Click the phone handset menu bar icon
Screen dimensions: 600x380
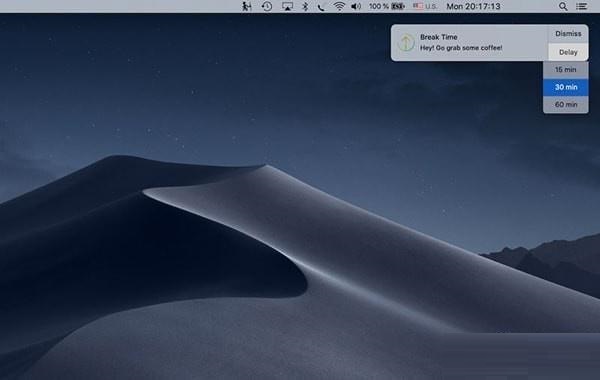pos(321,7)
